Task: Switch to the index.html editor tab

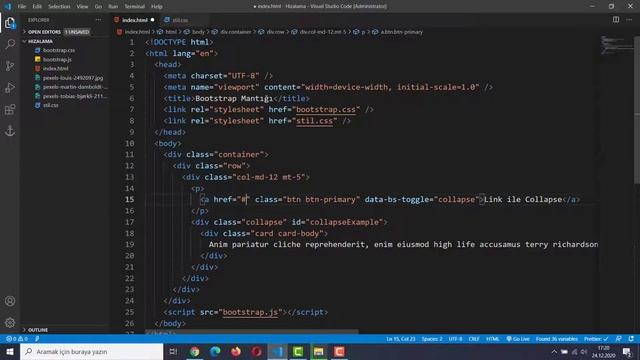Action: (135, 20)
